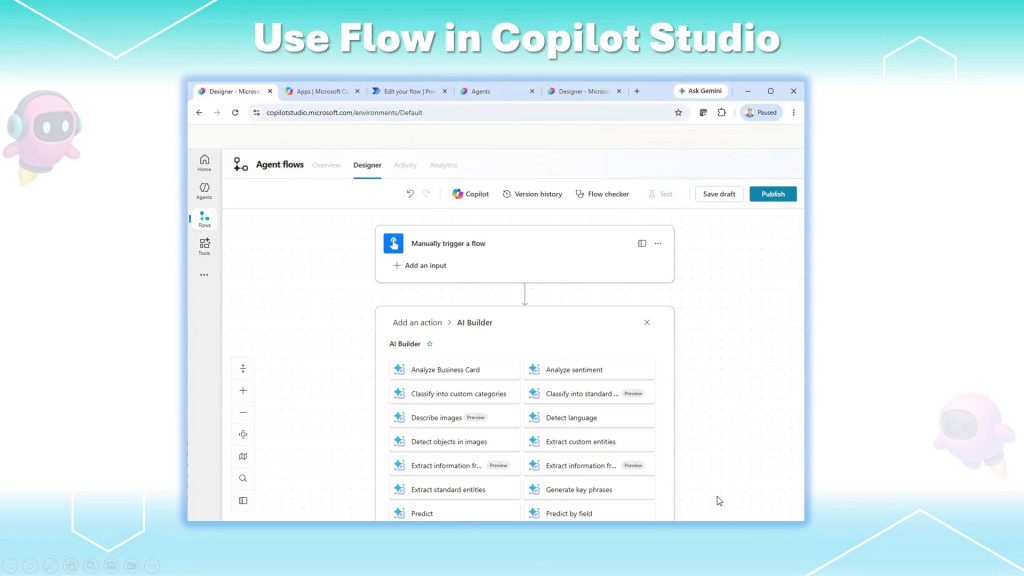Fit the flow to the canvas view

click(243, 434)
